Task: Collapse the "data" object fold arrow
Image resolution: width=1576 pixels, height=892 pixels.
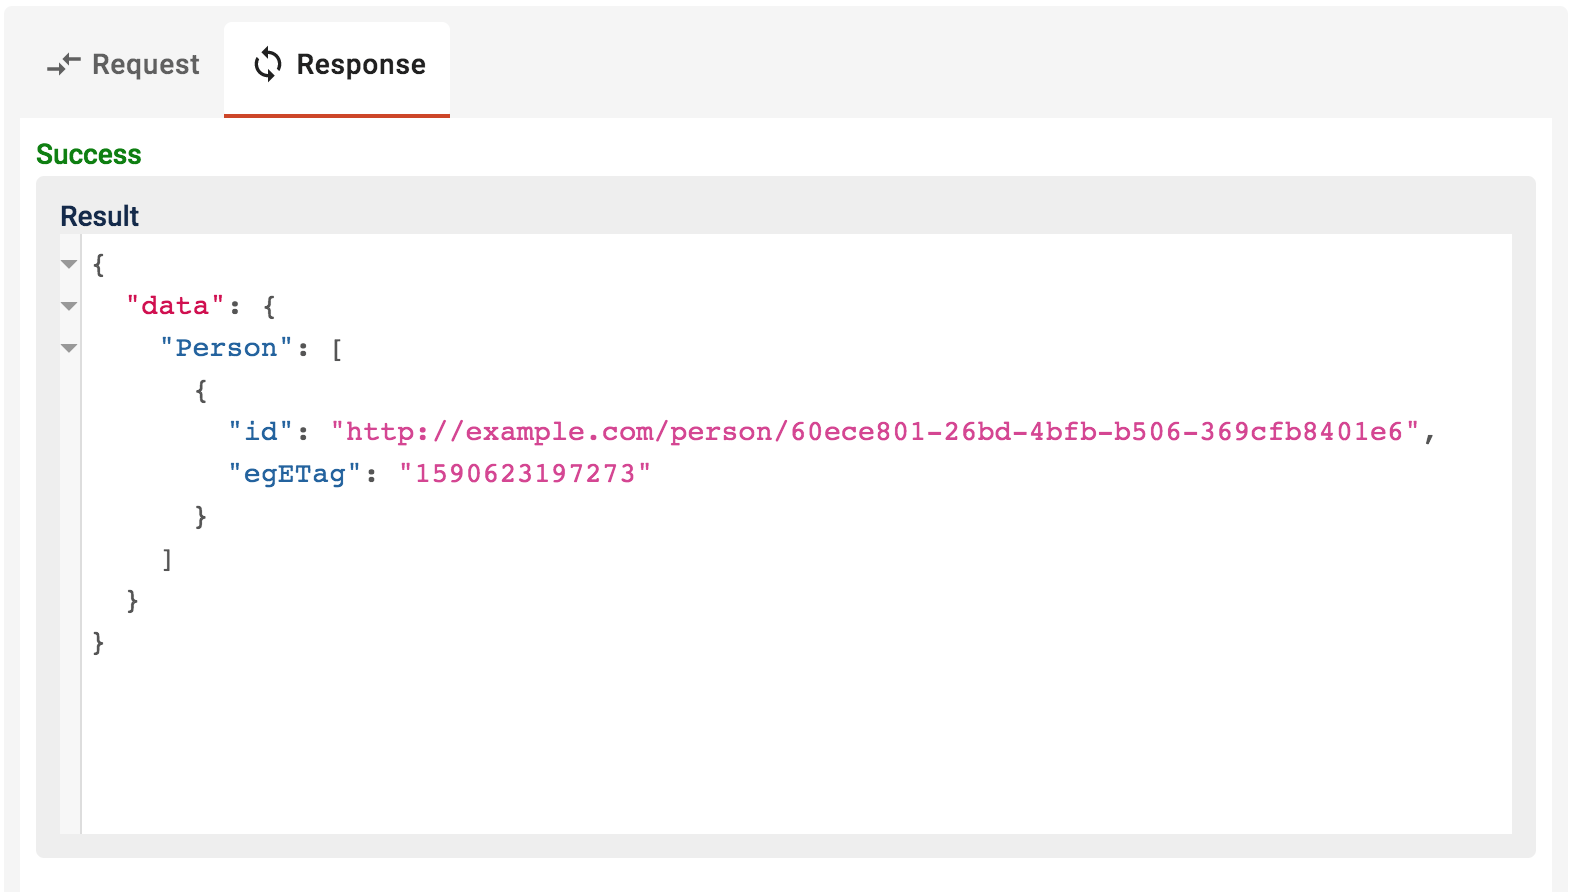Action: click(69, 307)
